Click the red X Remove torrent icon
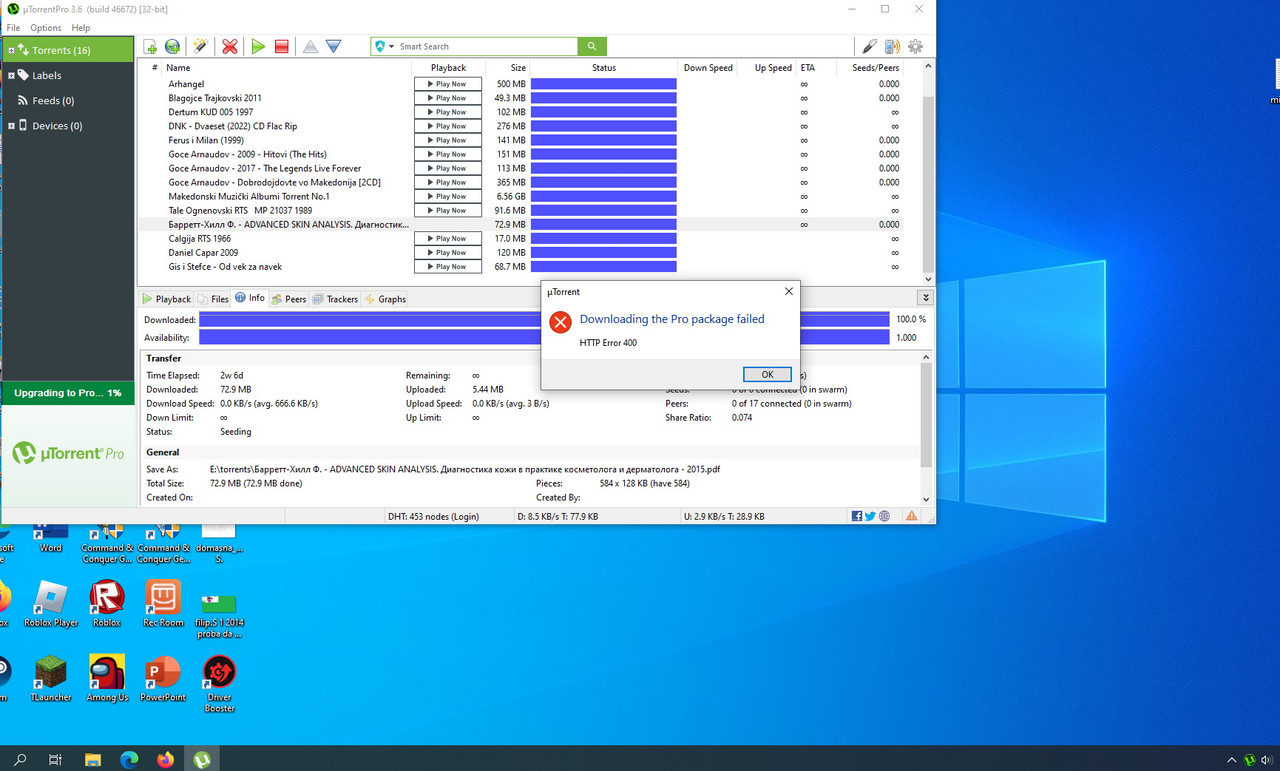This screenshot has width=1280, height=771. pos(230,46)
